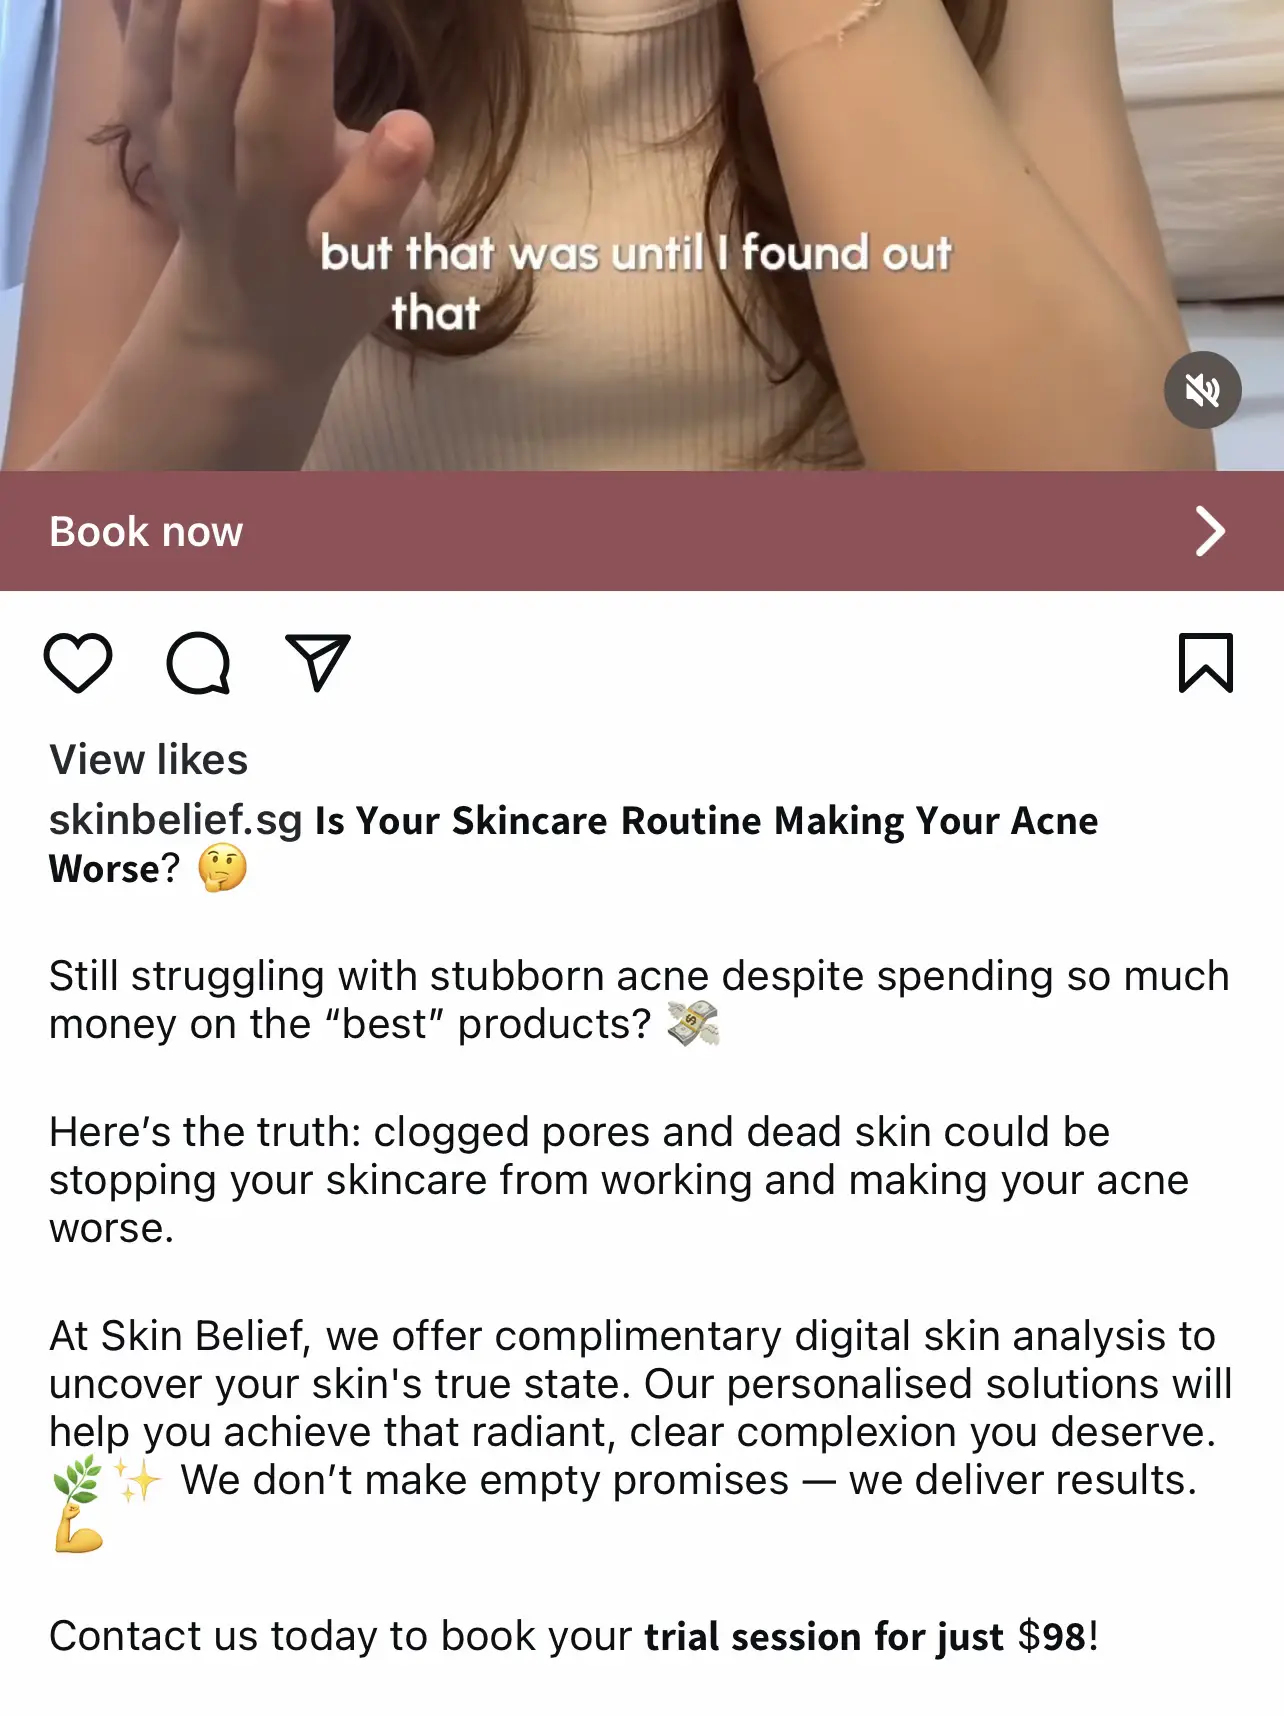Tap paragraph starting "At Skin Belief"
This screenshot has height=1716, width=1284.
[x=640, y=1432]
